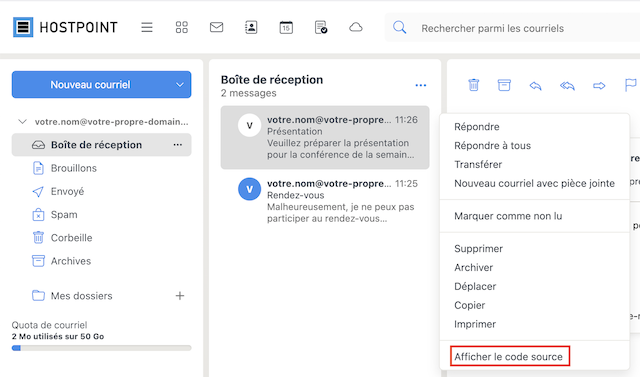
Task: Choose Marquer comme non lu
Action: pos(508,216)
